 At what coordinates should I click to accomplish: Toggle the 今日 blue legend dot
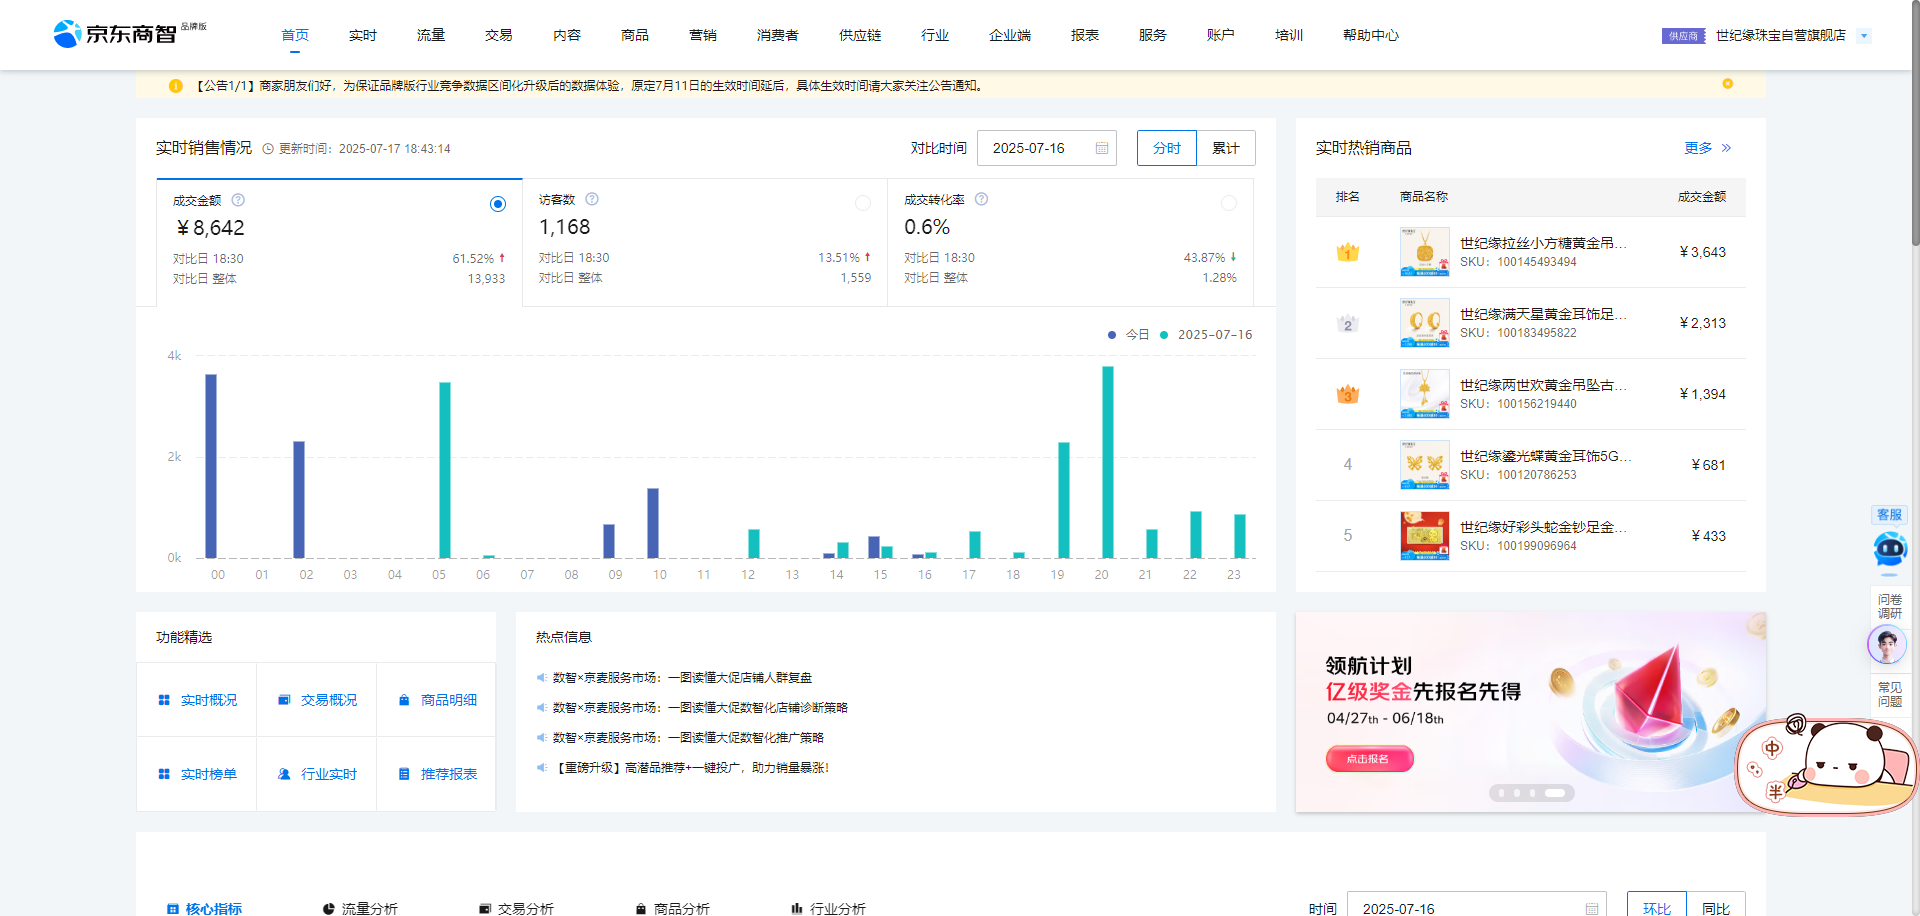pos(1112,335)
